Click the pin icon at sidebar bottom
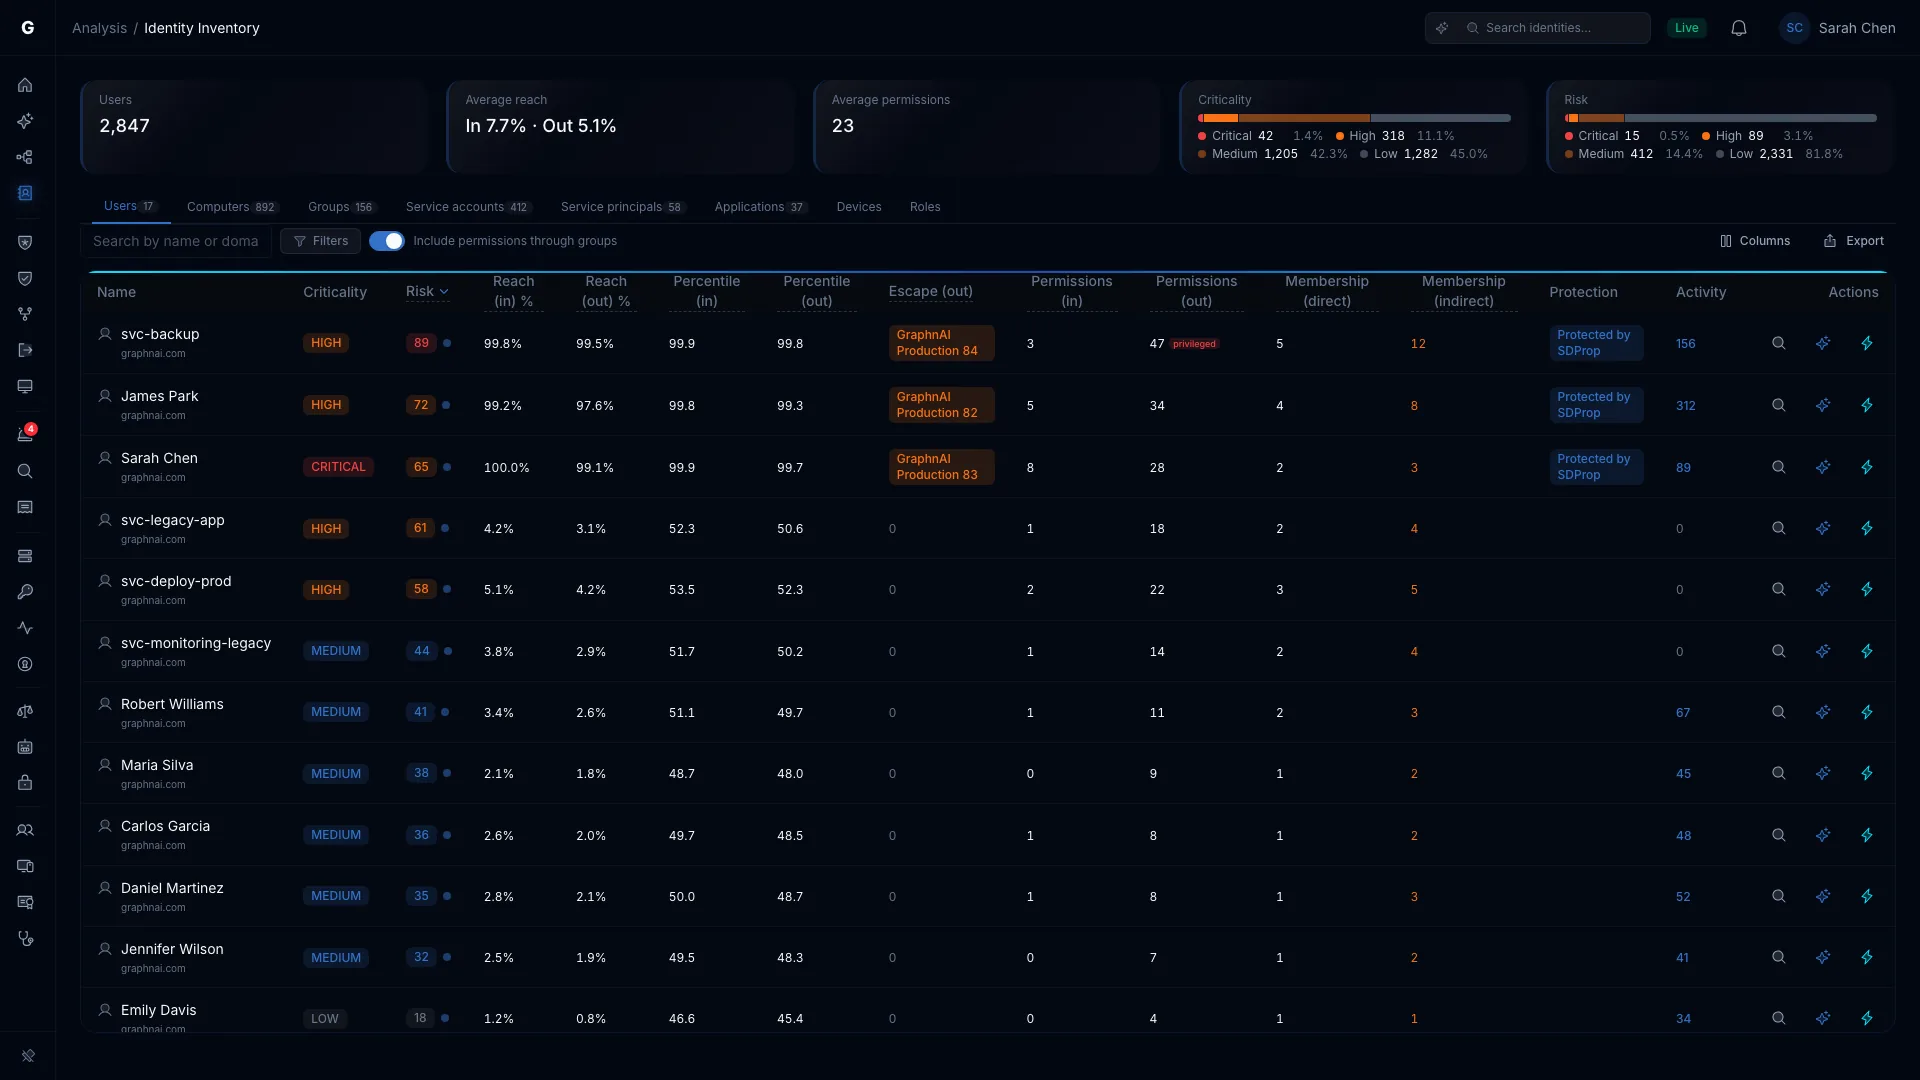 pyautogui.click(x=28, y=1055)
